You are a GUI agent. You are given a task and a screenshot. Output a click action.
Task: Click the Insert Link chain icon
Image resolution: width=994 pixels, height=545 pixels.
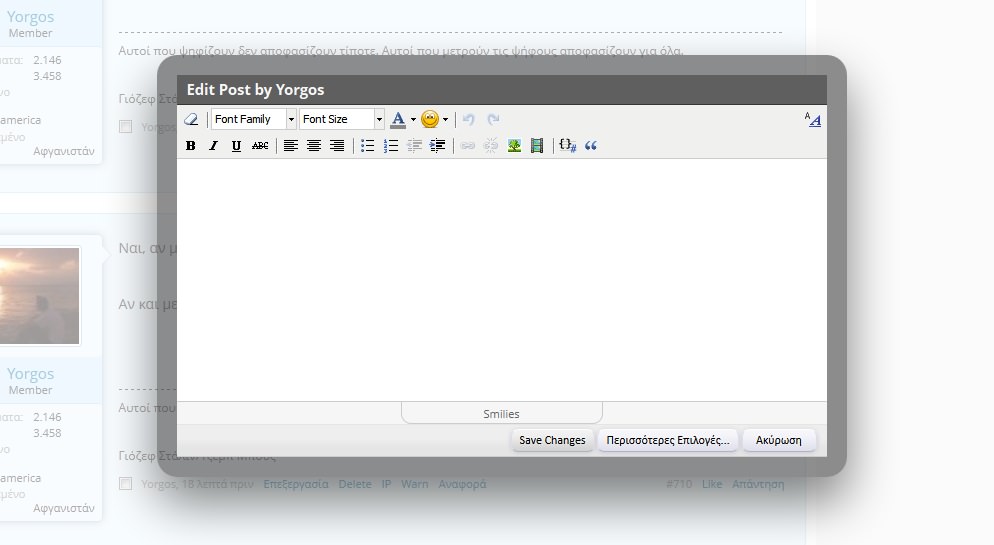[468, 146]
